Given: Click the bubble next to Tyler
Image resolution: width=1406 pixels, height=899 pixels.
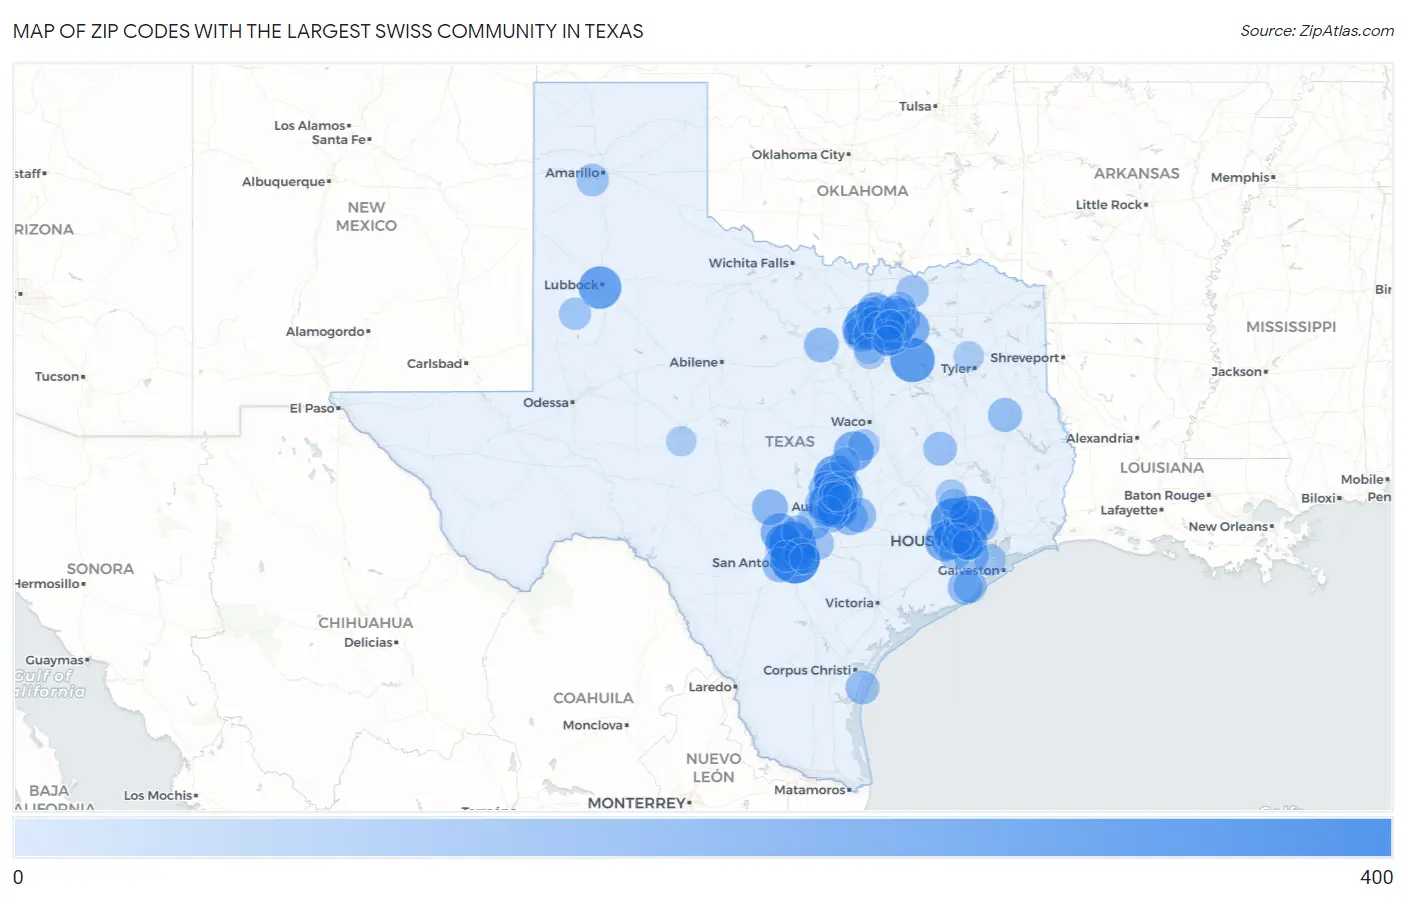Looking at the screenshot, I should (x=968, y=356).
